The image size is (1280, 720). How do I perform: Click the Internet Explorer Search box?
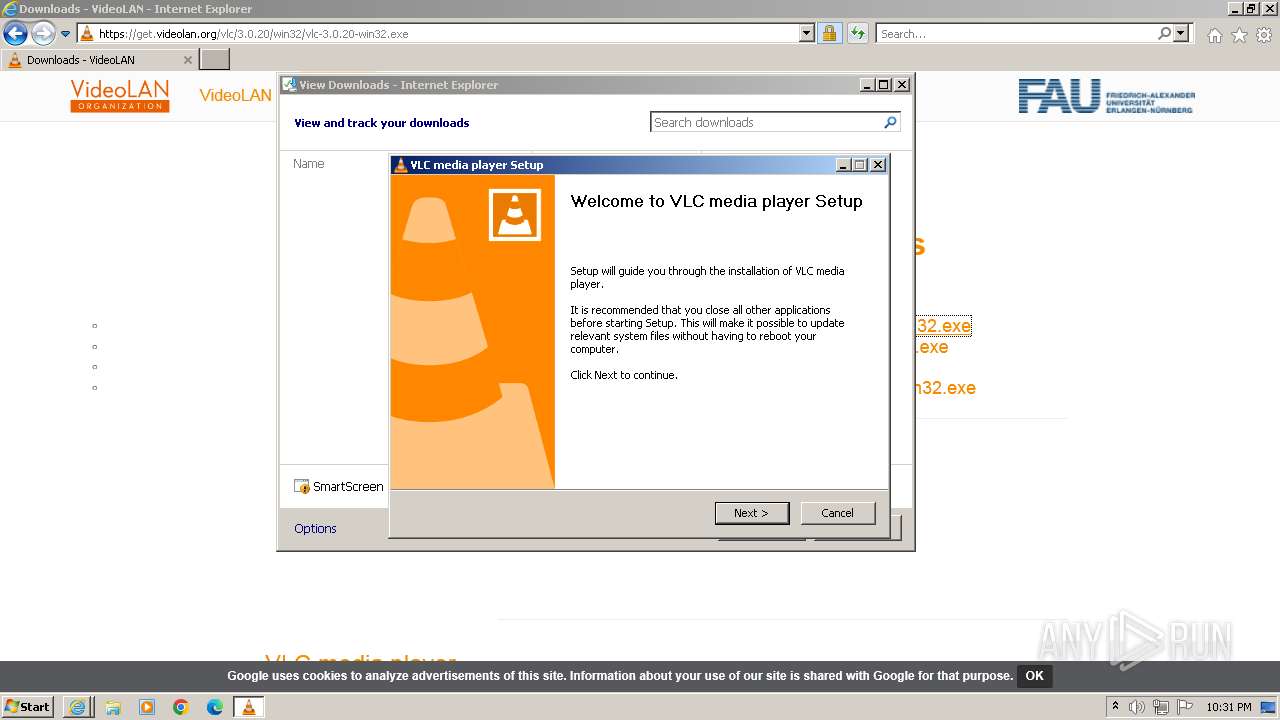(1016, 33)
